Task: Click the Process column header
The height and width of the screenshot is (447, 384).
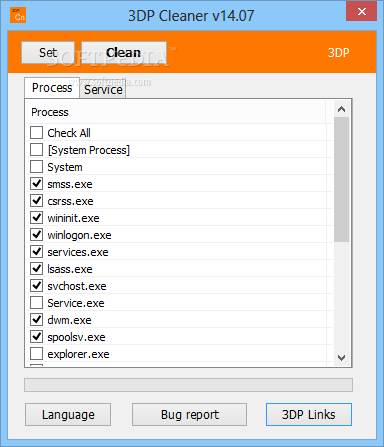Action: click(x=175, y=112)
